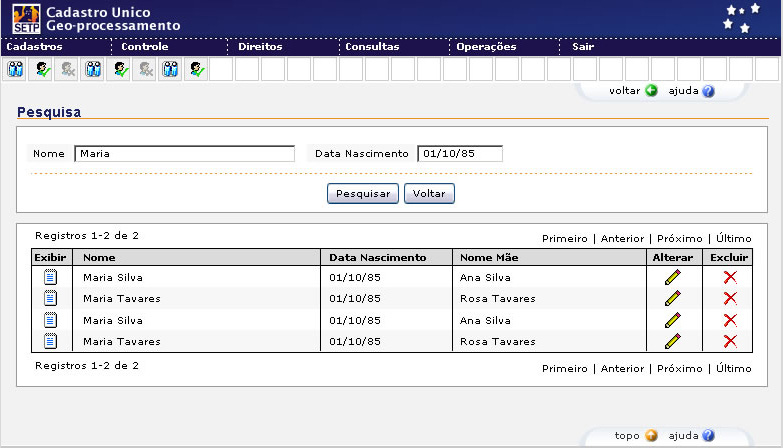Select Sair from the menu bar
This screenshot has height=448, width=783.
click(x=583, y=47)
